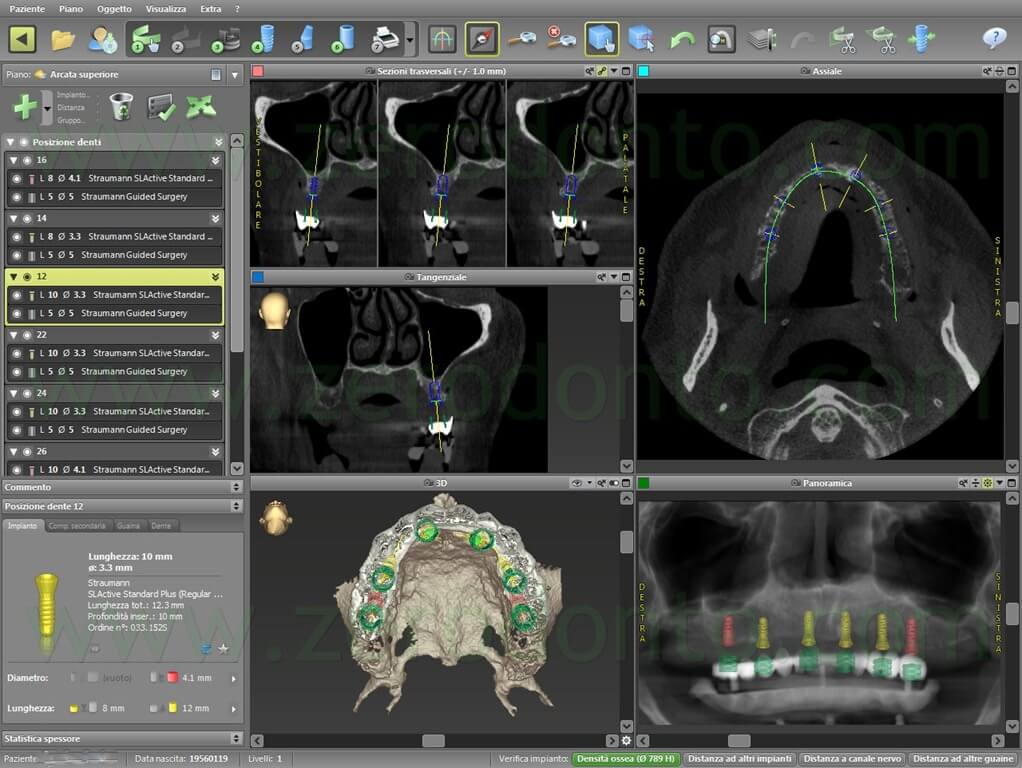Expand the Statistica spessore panel
Screen dimensions: 1022x768
tap(236, 739)
